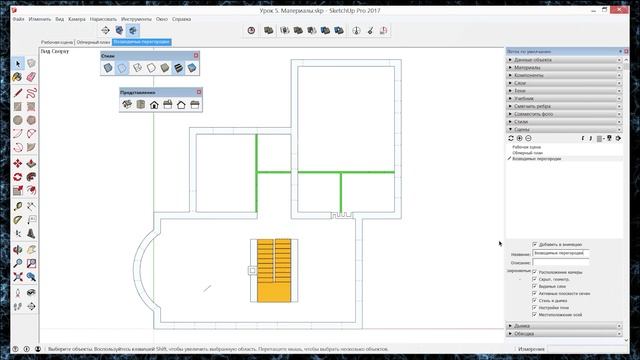Screen dimensions: 640x360
Task: Choose the Push/Pull tool
Action: click(x=31, y=164)
